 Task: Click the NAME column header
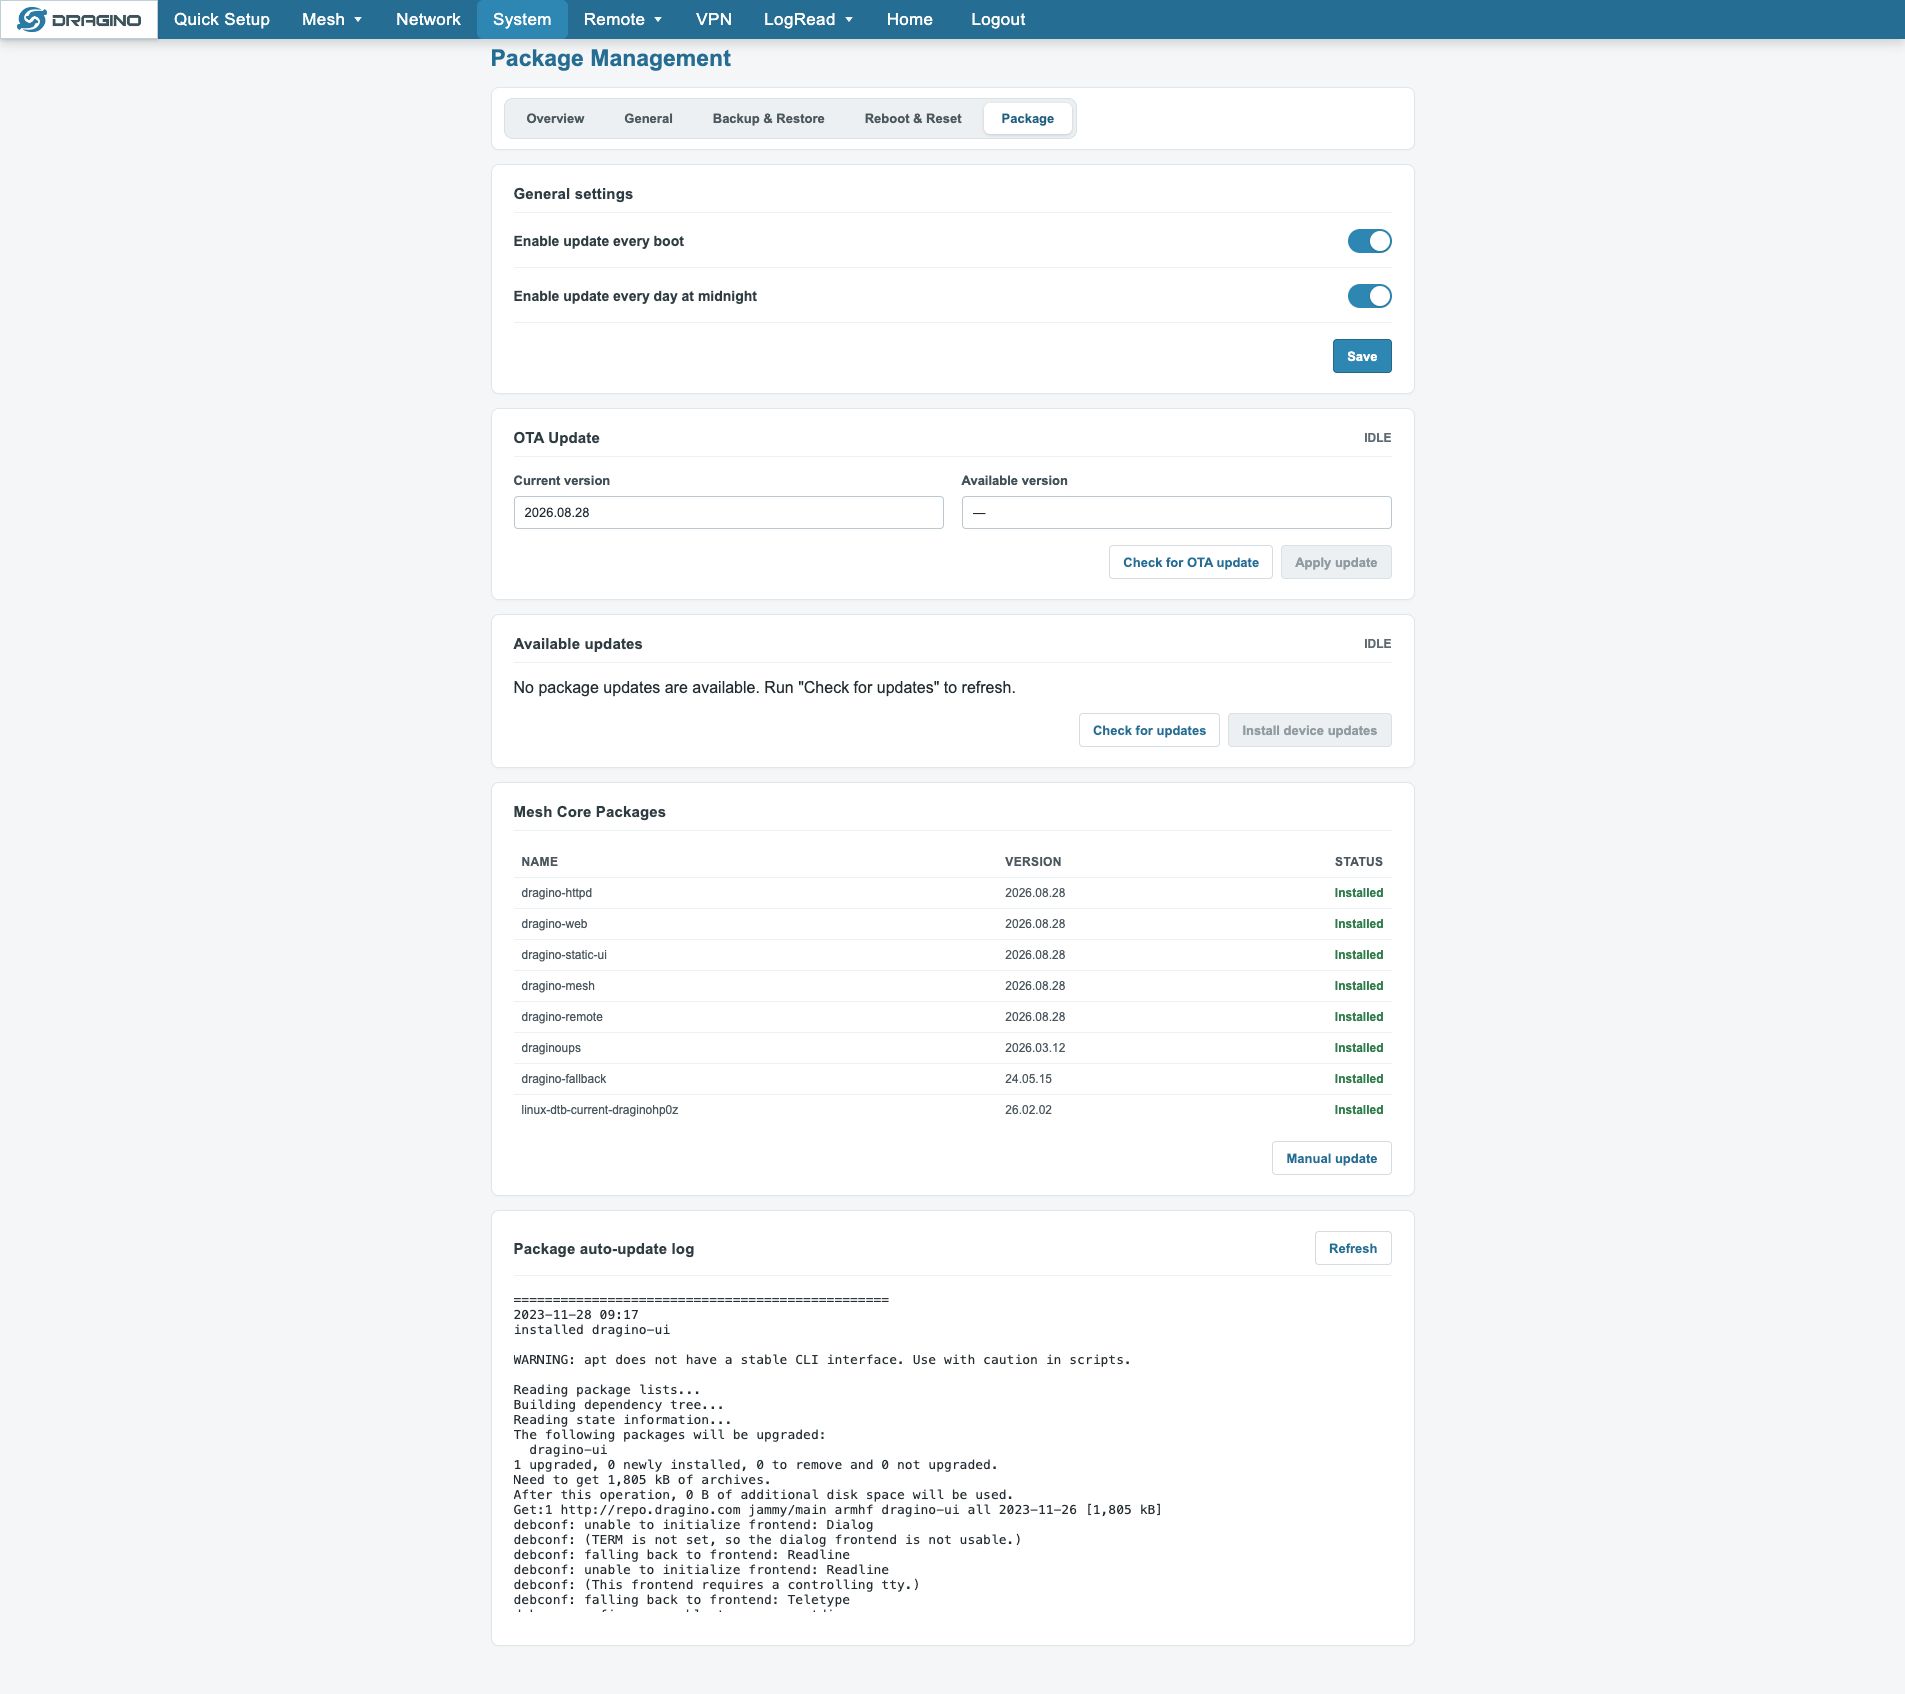pyautogui.click(x=540, y=862)
